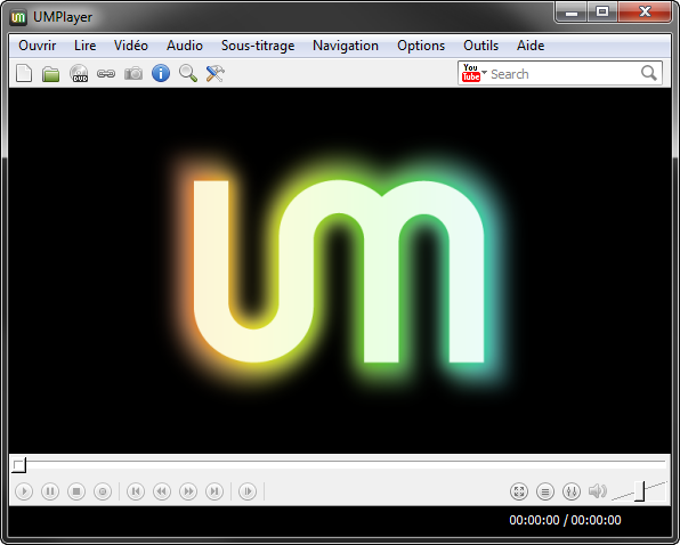Toggle fullscreen mode icon
The height and width of the screenshot is (545, 680).
pyautogui.click(x=519, y=491)
